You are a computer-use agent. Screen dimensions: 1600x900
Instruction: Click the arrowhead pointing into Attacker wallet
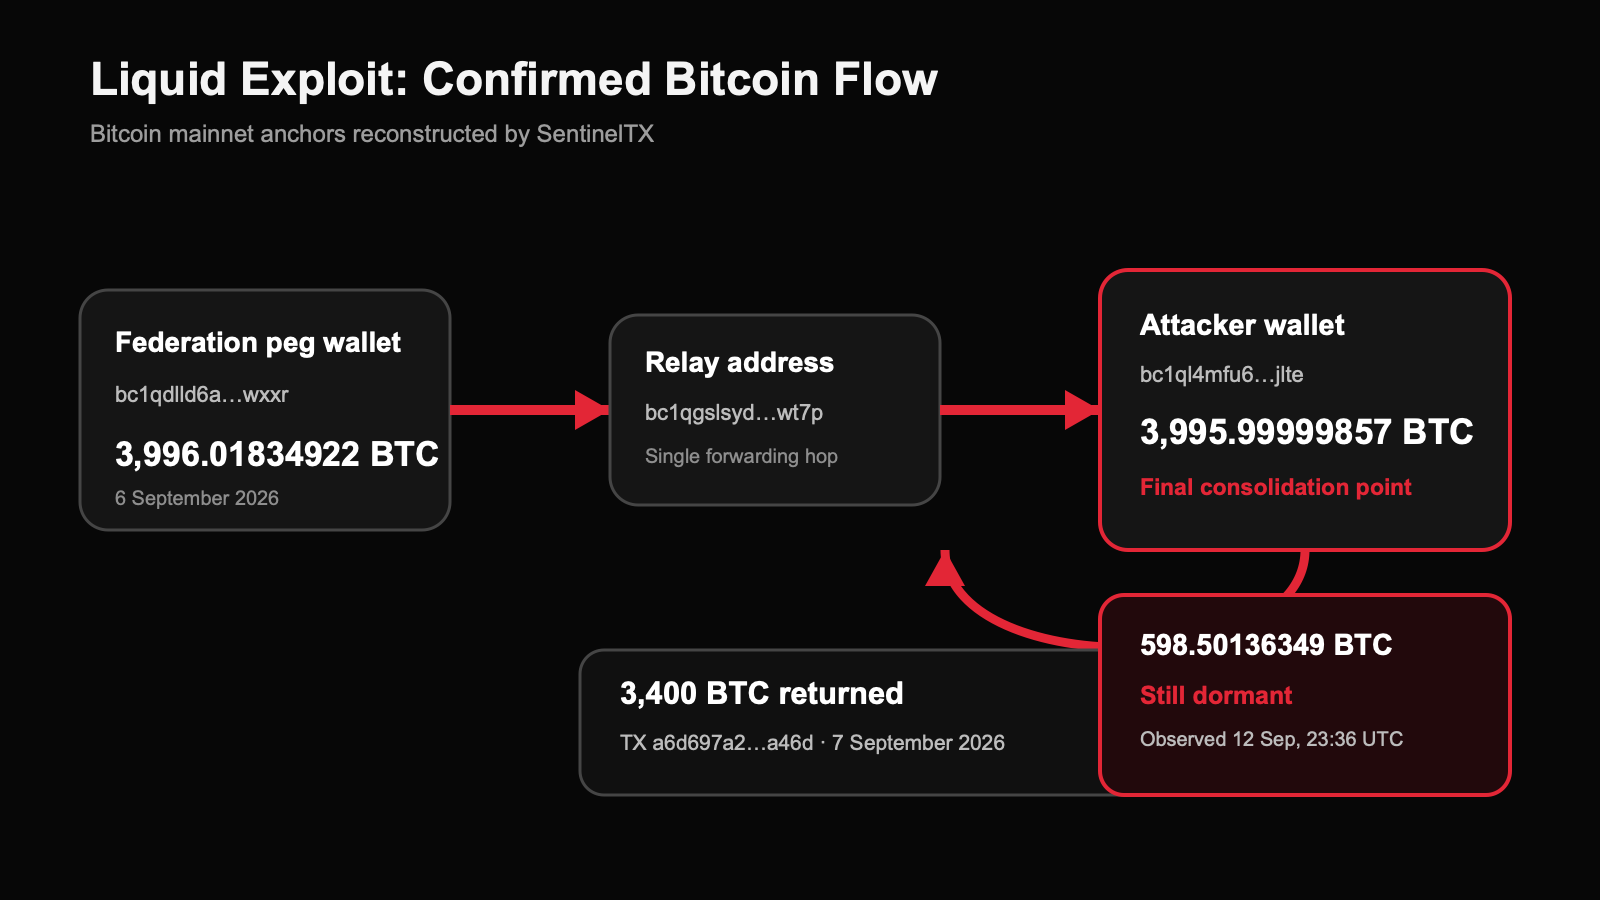coord(1082,410)
